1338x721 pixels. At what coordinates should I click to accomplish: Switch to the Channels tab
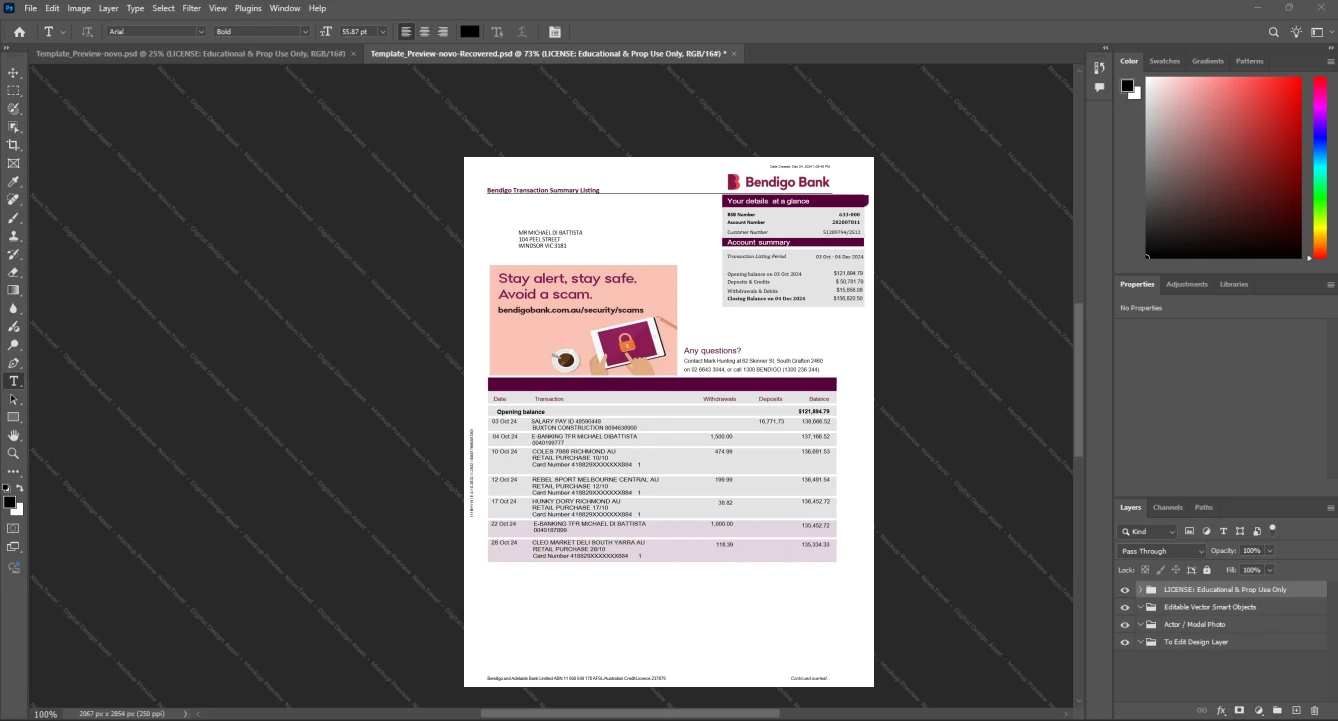1167,507
